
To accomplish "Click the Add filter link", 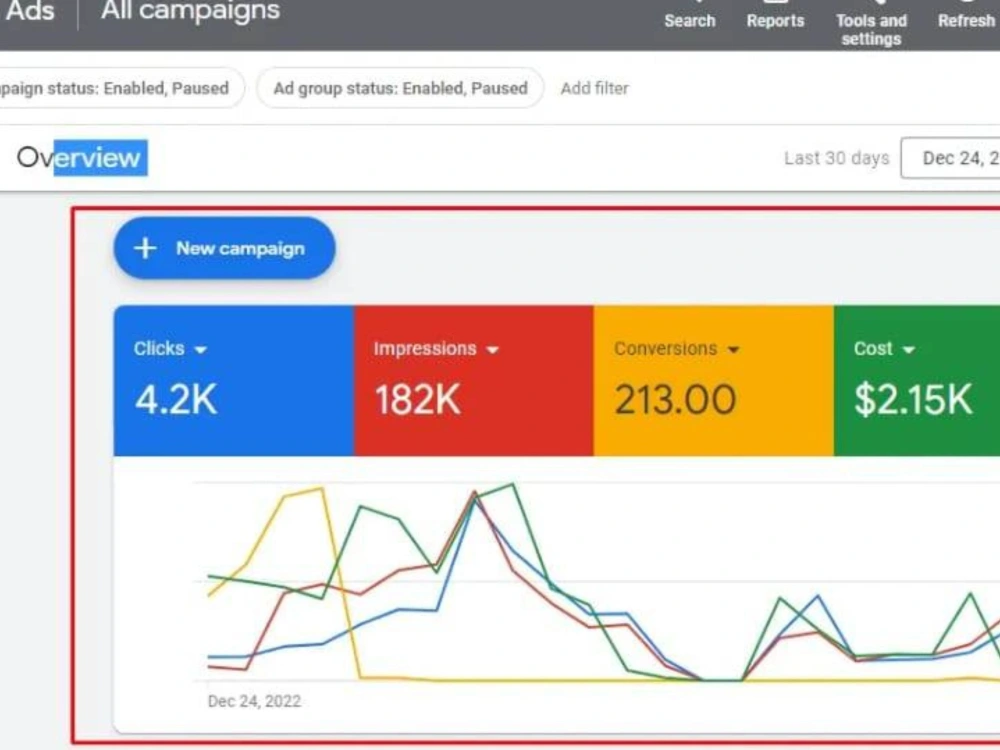I will pos(594,88).
